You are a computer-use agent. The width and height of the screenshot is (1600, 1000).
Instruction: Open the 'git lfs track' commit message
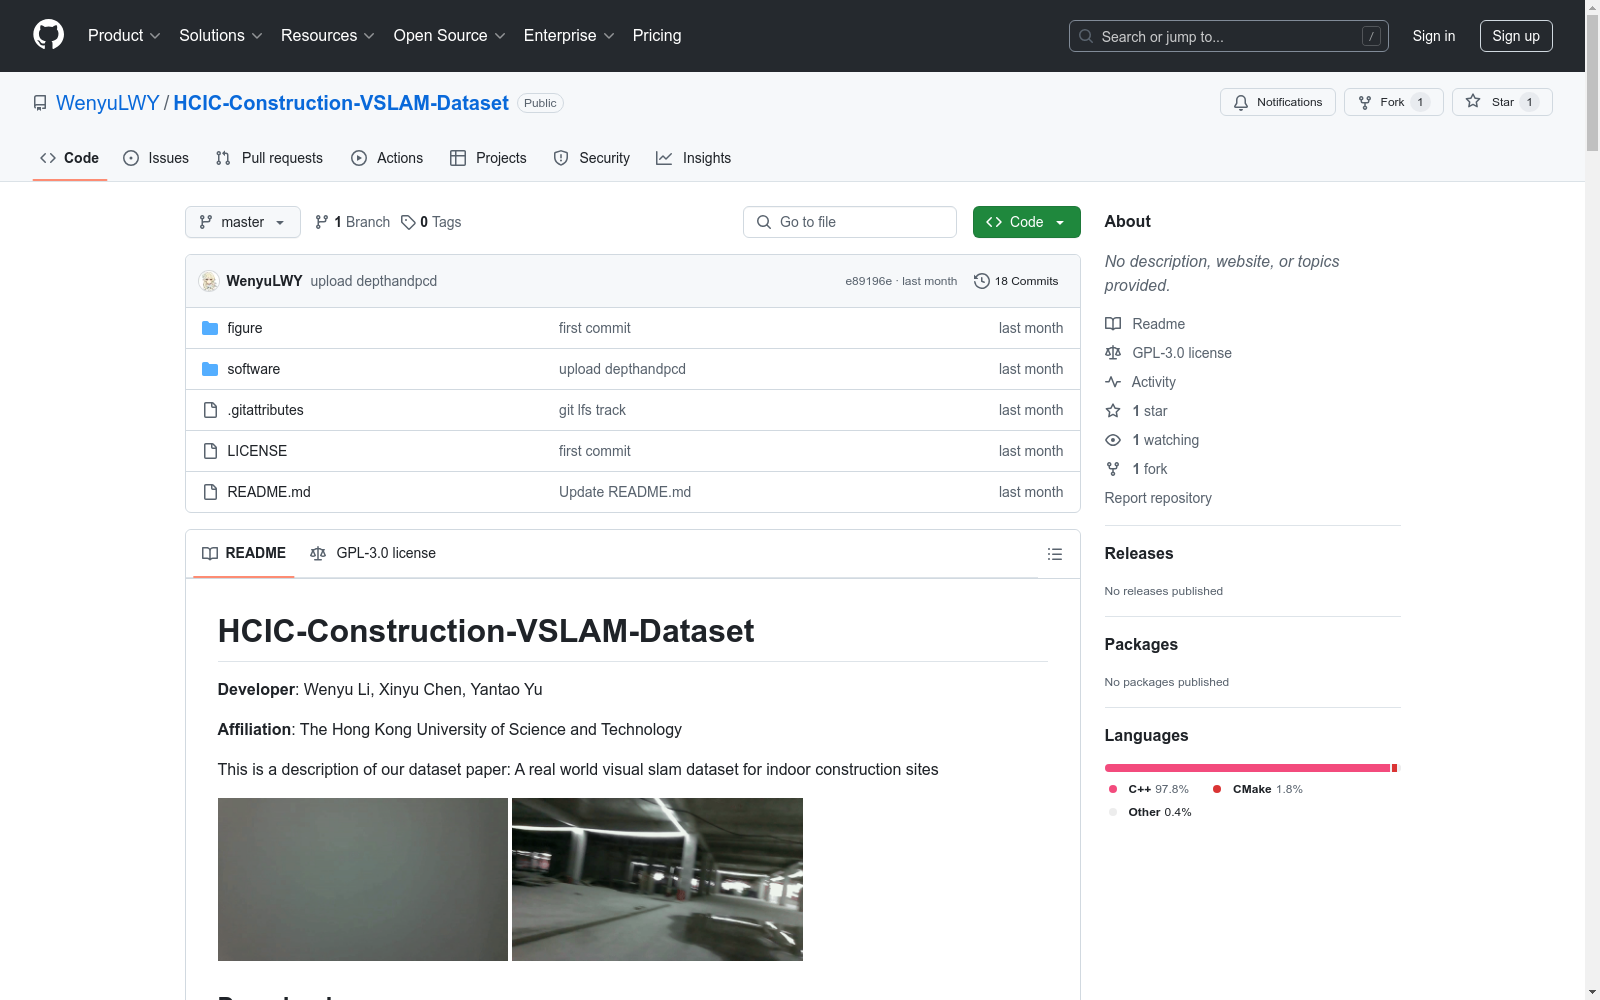tap(592, 410)
